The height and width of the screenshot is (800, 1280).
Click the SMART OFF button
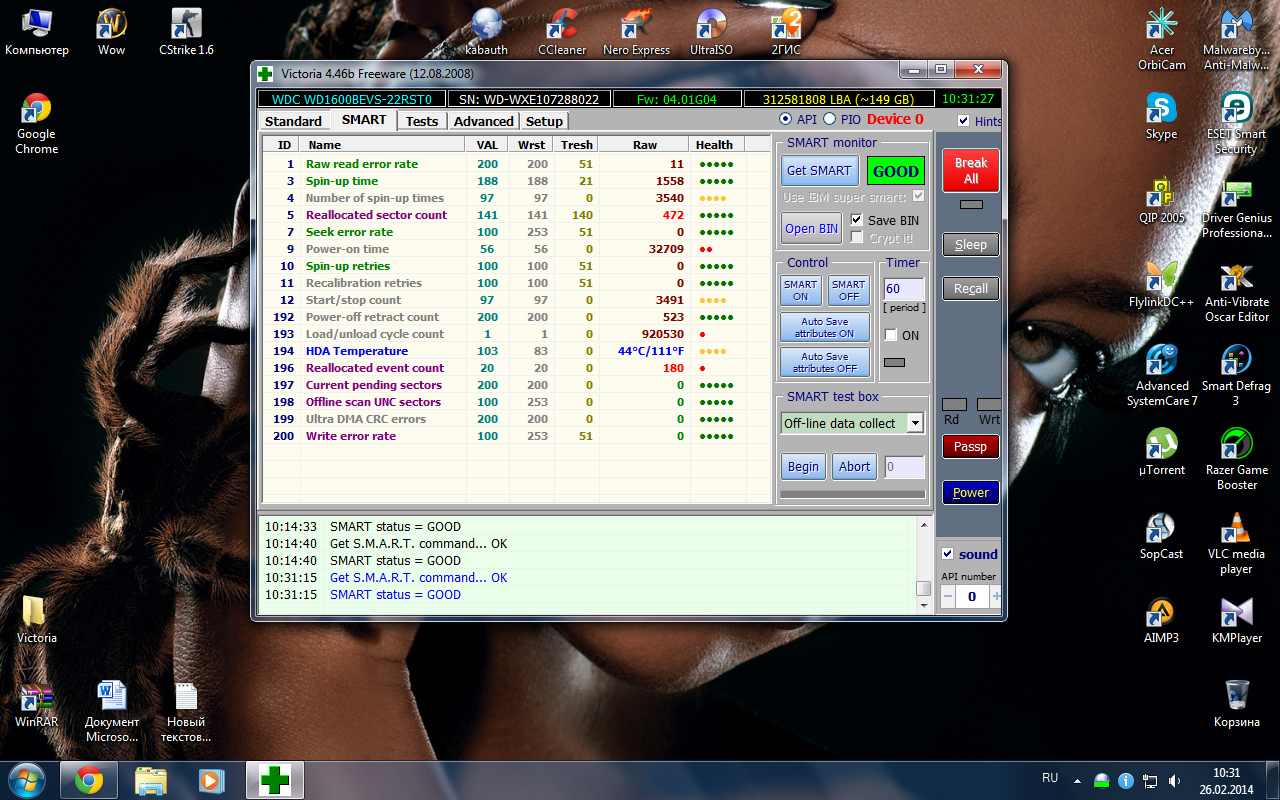click(x=849, y=290)
